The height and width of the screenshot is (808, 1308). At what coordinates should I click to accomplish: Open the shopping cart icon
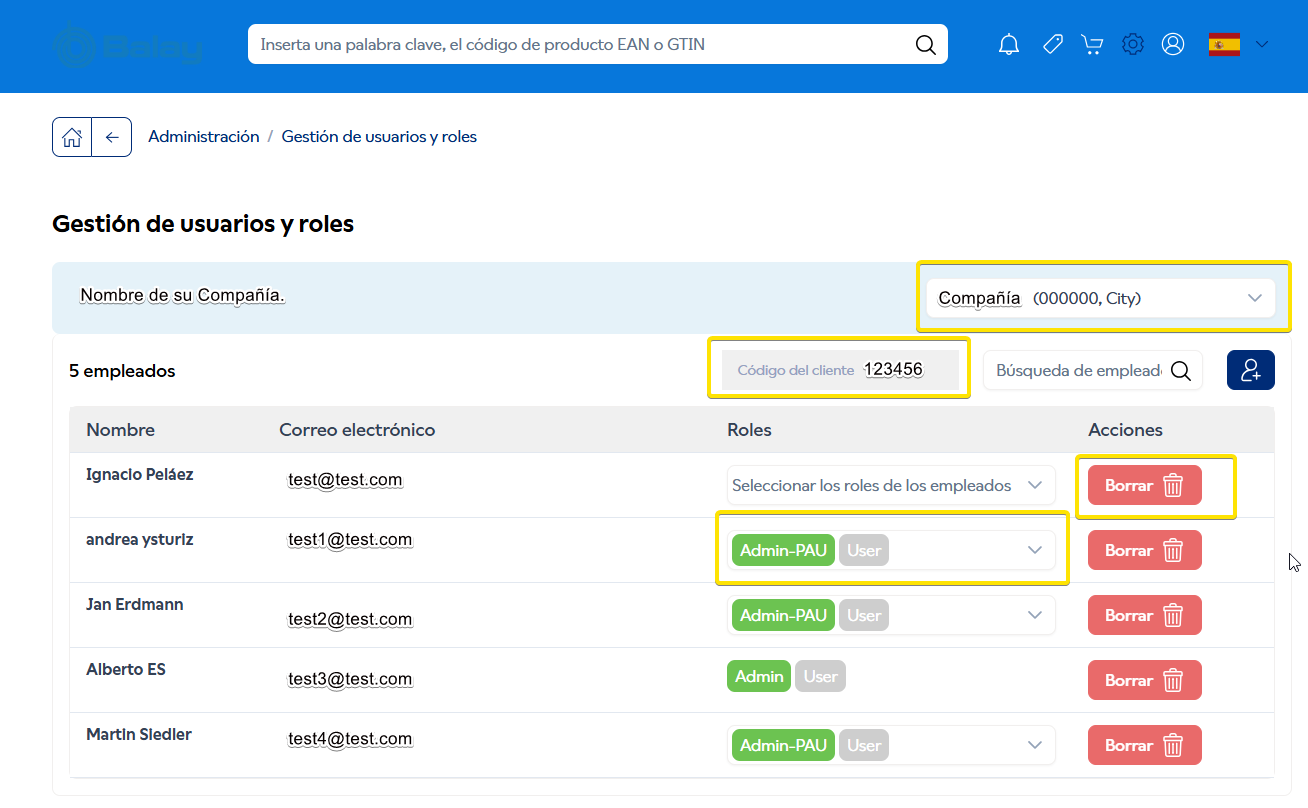(x=1092, y=45)
